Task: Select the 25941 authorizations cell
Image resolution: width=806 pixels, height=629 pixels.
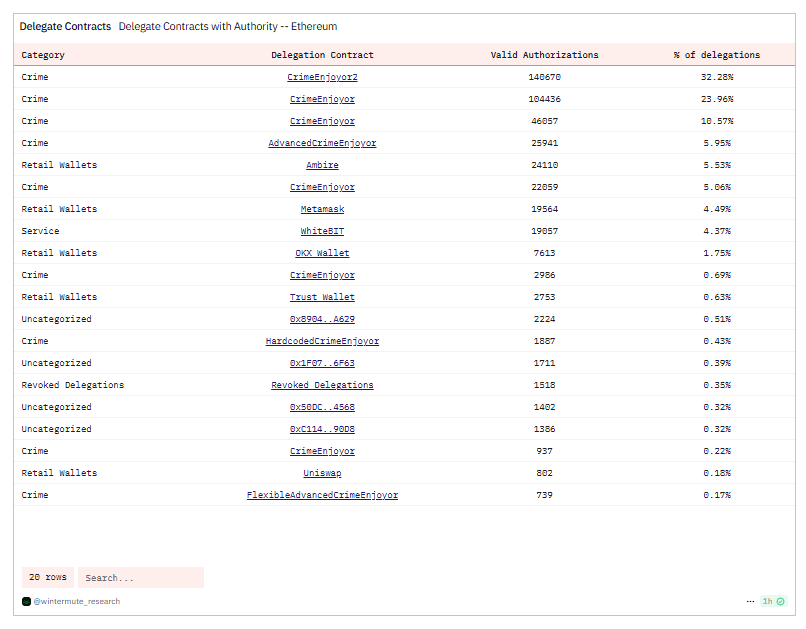Action: point(544,143)
